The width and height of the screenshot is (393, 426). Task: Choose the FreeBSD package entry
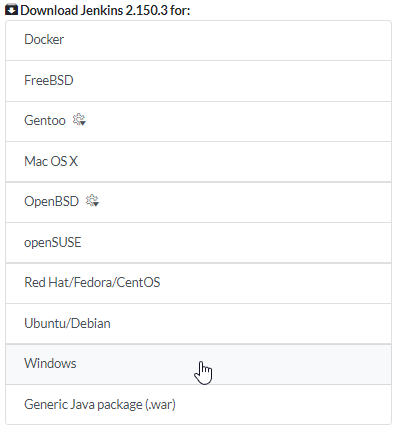click(x=198, y=81)
